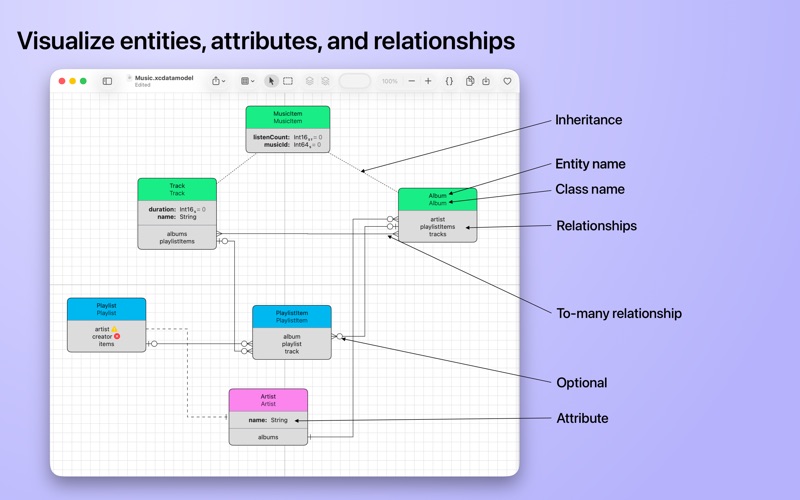The image size is (800, 500).
Task: Click the Music.xcdatamodel window title
Action: 164,78
